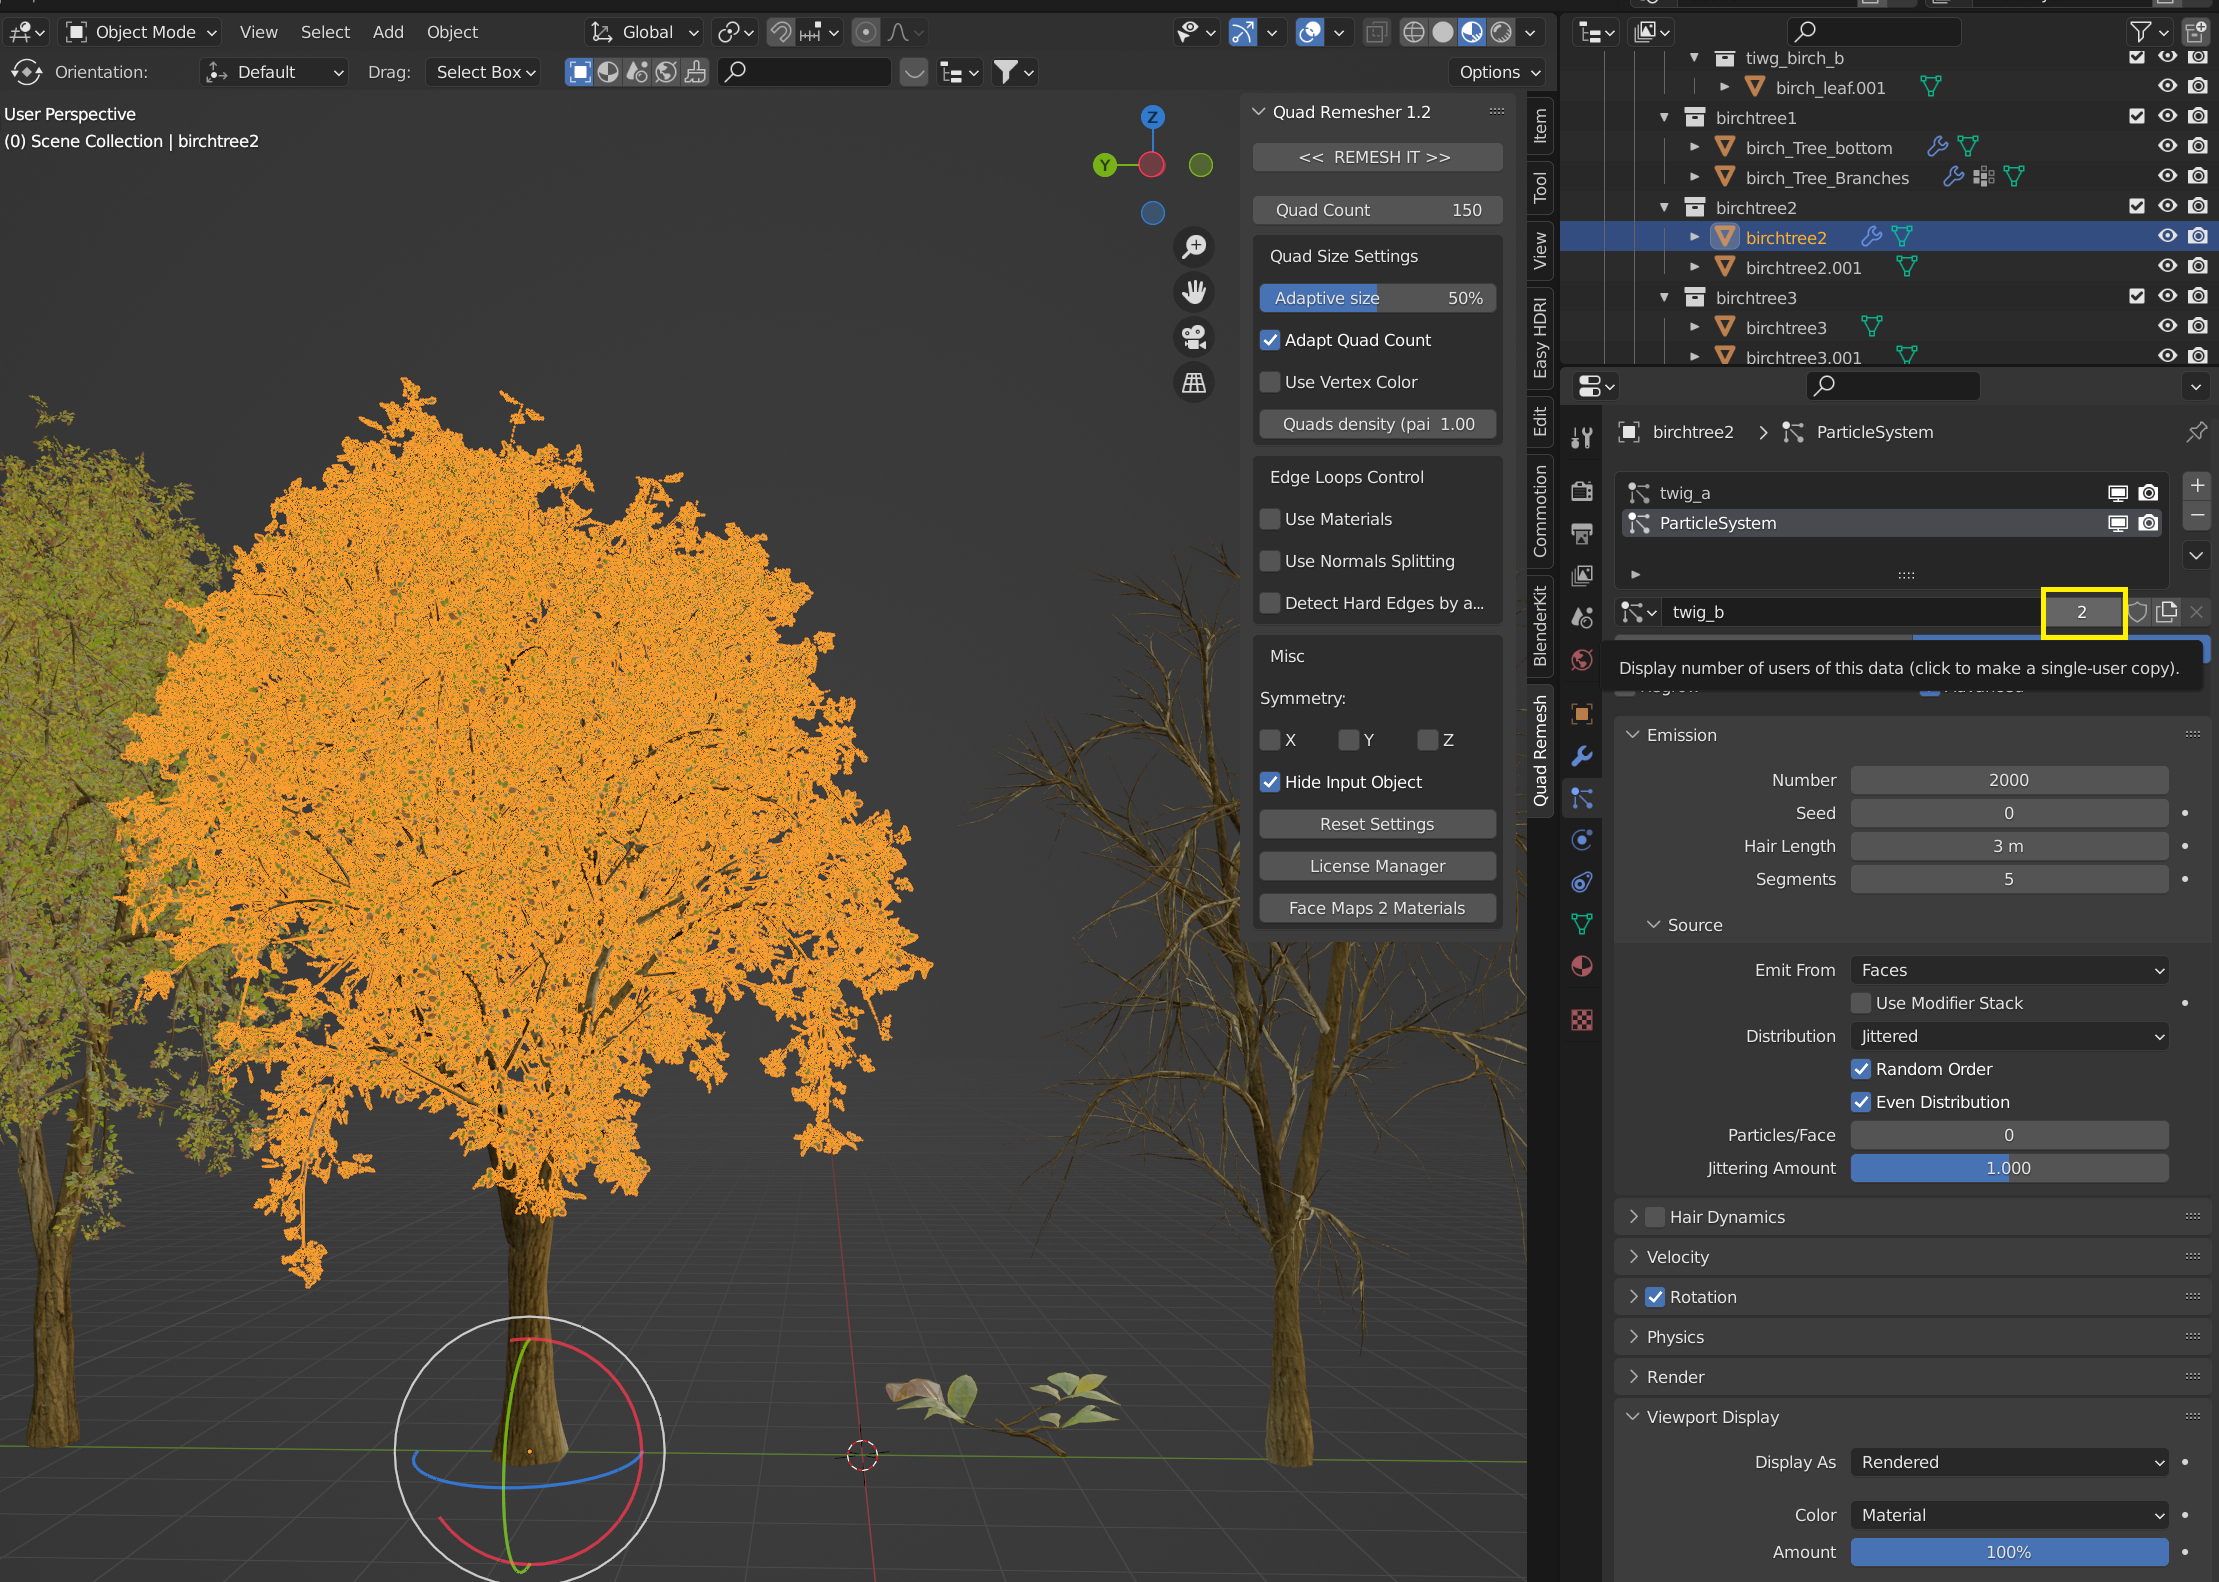Switch perspective/orthographic grid icon
The height and width of the screenshot is (1582, 2219).
(1194, 383)
